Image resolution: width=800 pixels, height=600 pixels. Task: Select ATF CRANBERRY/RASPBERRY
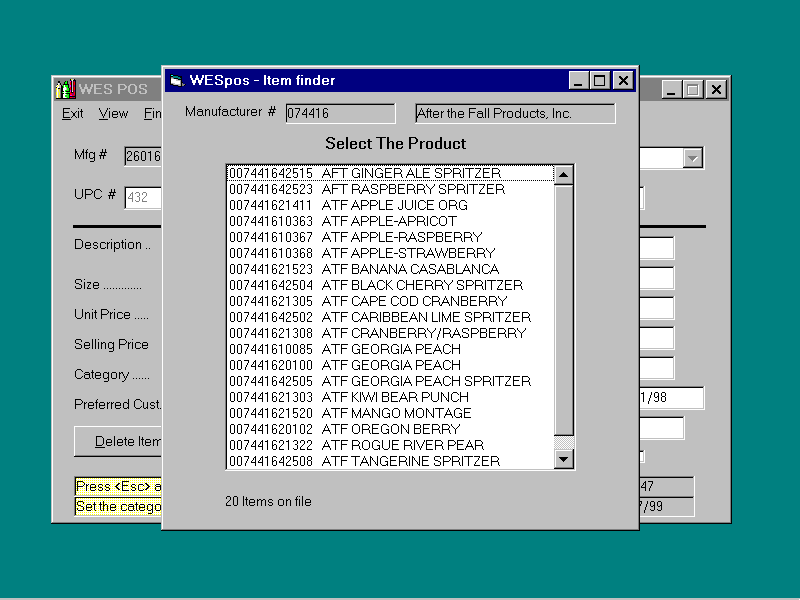pyautogui.click(x=390, y=333)
